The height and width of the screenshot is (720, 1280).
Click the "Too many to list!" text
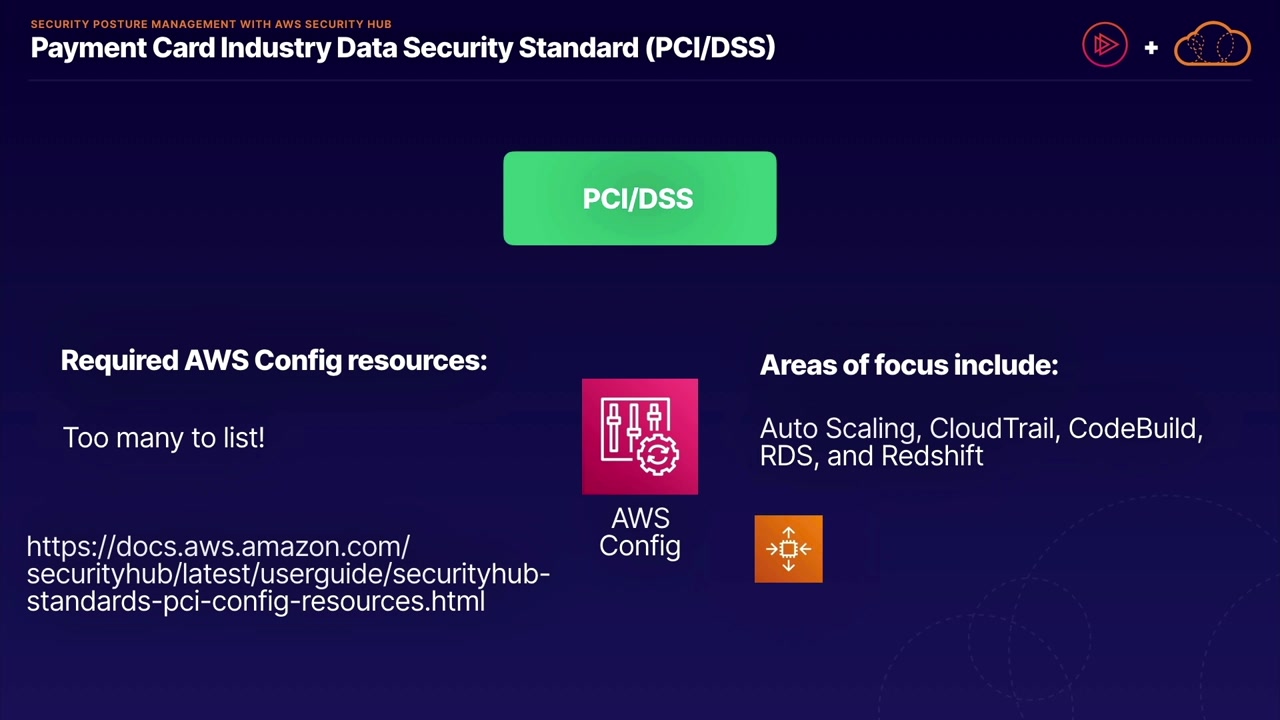pyautogui.click(x=164, y=437)
